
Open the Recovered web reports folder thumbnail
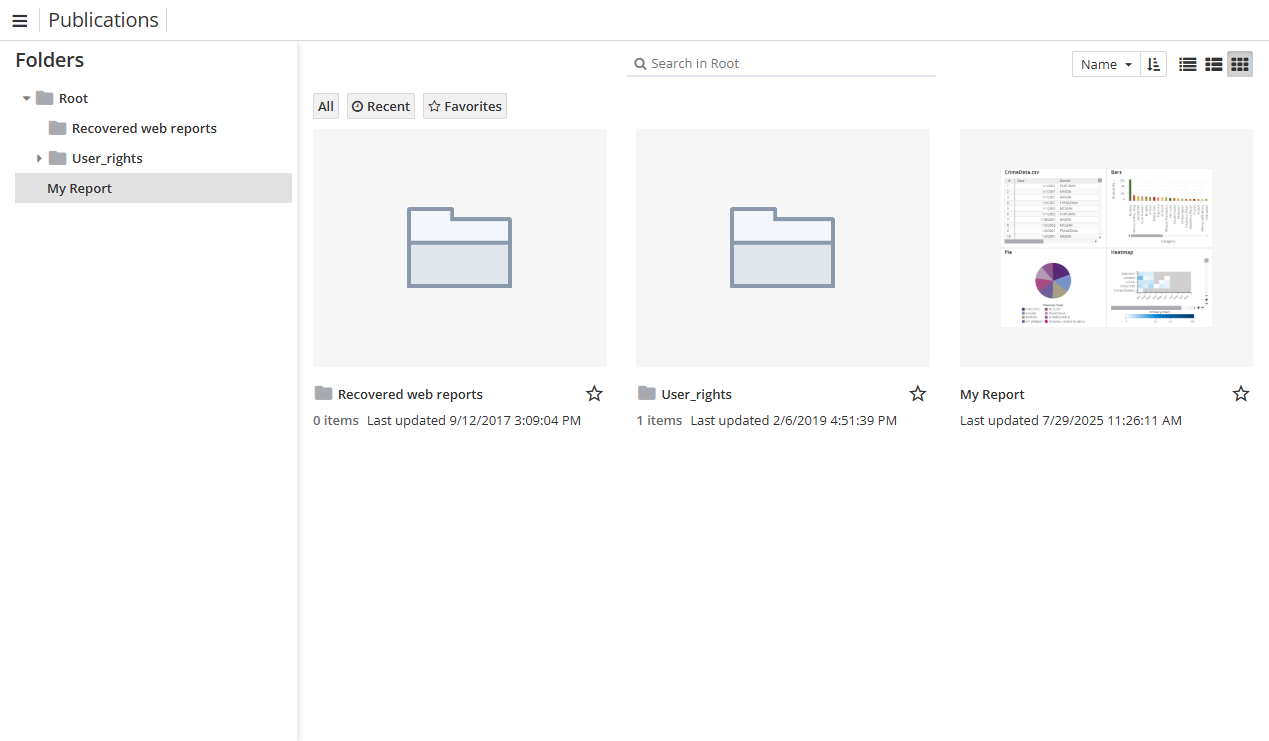pos(459,247)
